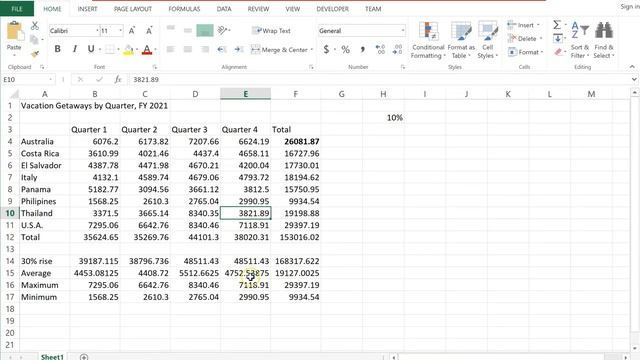
Task: Apply Comma Style icon
Action: click(362, 49)
